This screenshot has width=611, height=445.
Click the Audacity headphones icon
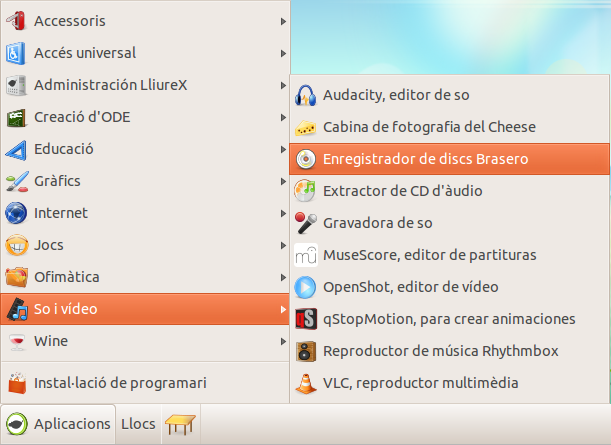[x=306, y=96]
